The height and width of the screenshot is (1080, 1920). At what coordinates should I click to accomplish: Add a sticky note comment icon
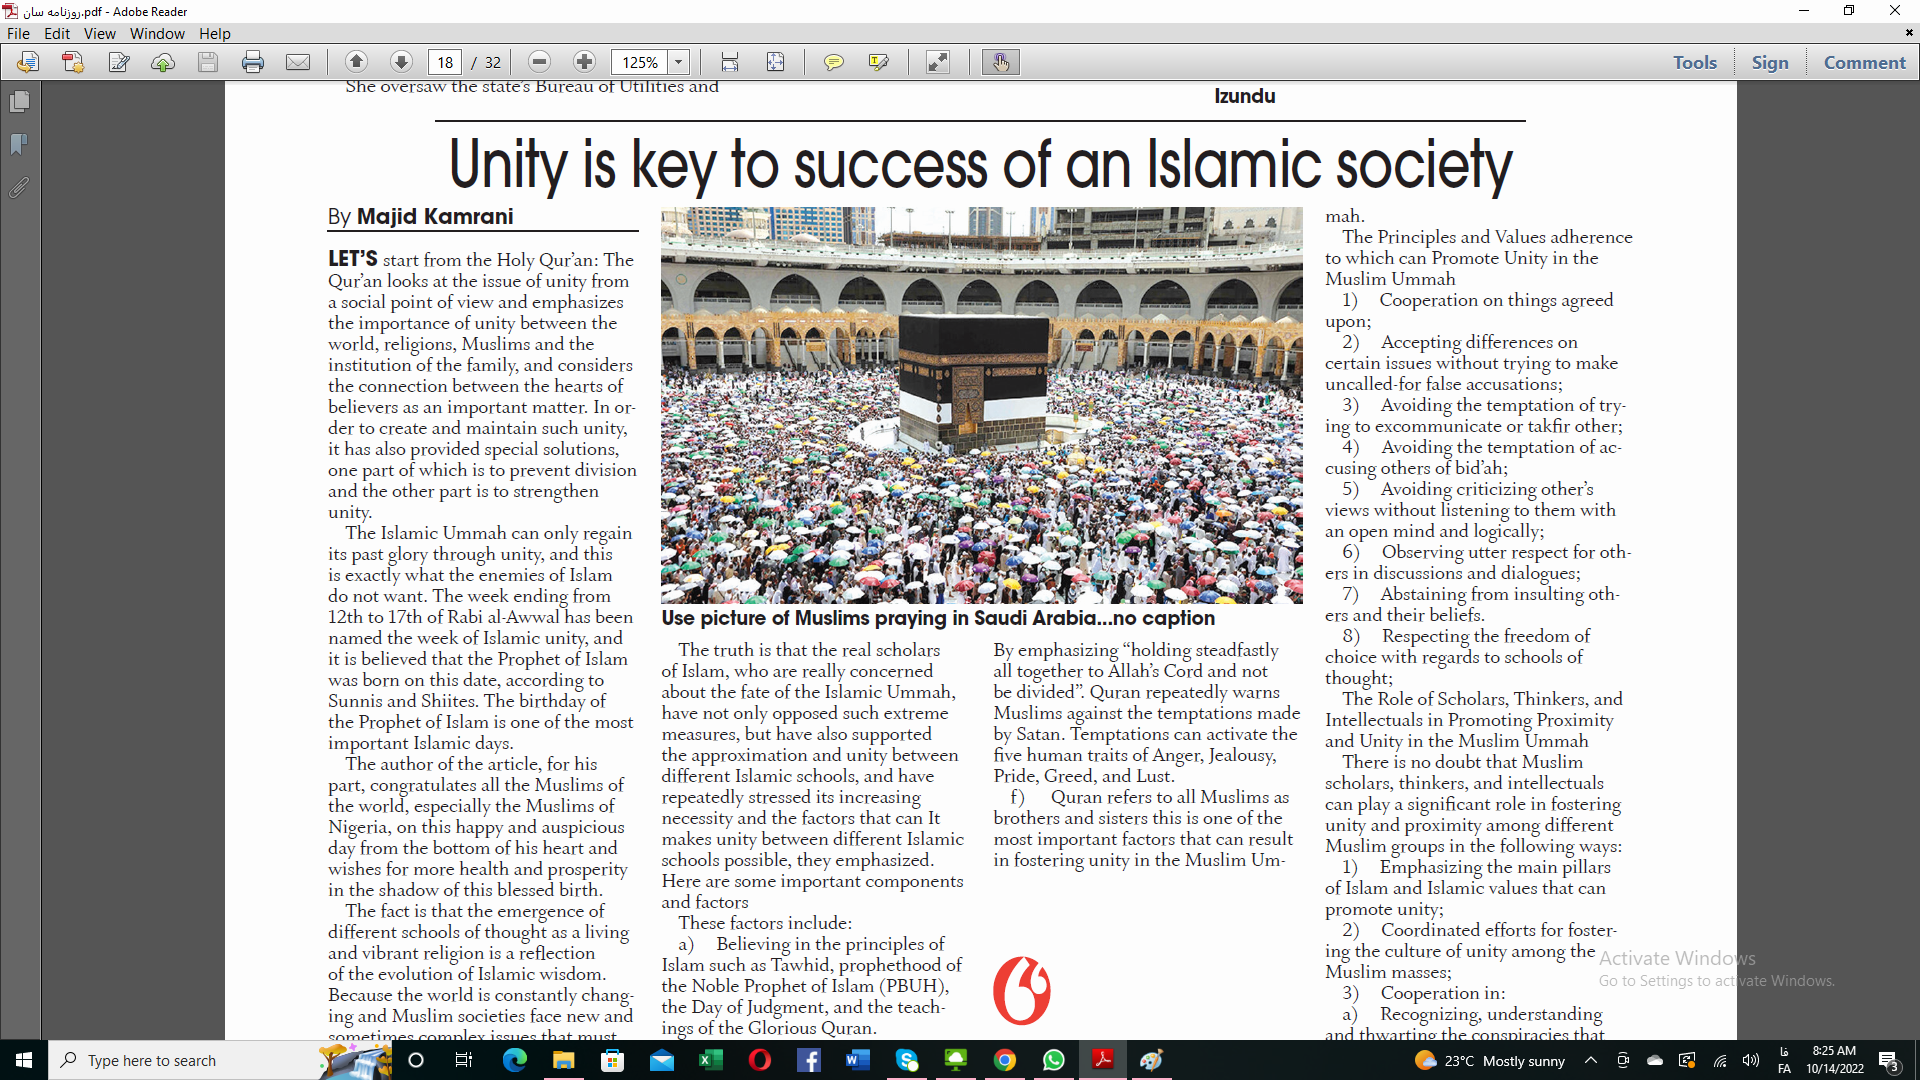833,62
